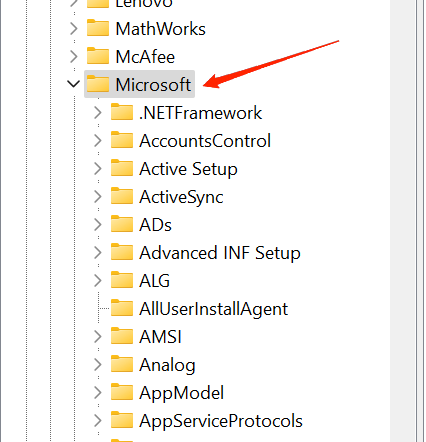Screen dimensions: 426x442
Task: Select the MathWorks key label
Action: click(161, 29)
